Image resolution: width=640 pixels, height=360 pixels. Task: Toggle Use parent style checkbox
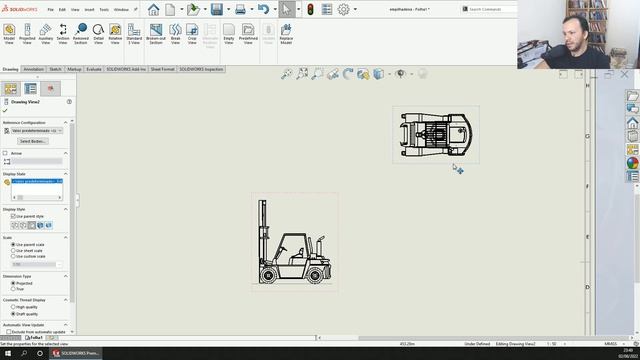pos(13,216)
